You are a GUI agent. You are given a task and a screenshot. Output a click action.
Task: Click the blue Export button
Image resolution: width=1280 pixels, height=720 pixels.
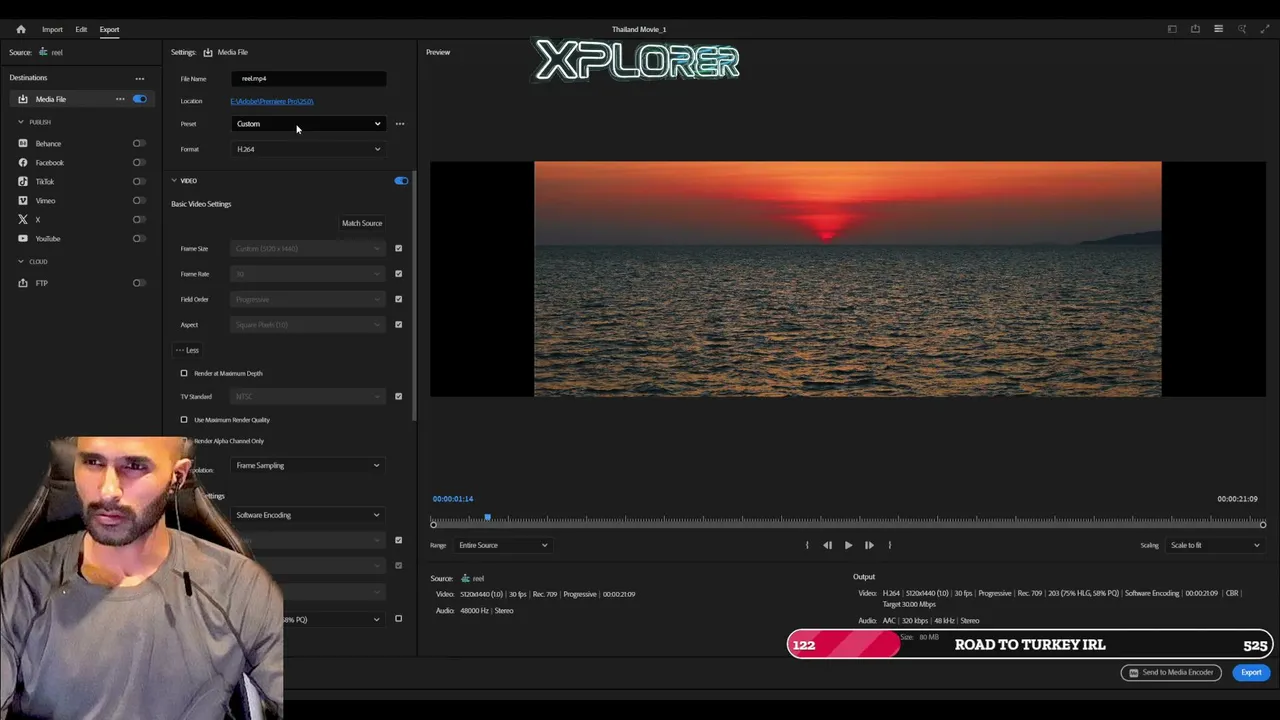click(x=1251, y=672)
